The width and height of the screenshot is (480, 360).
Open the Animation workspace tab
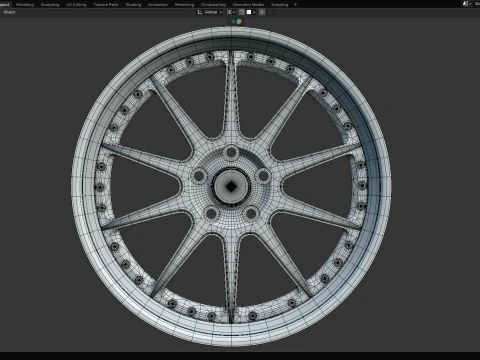point(158,5)
